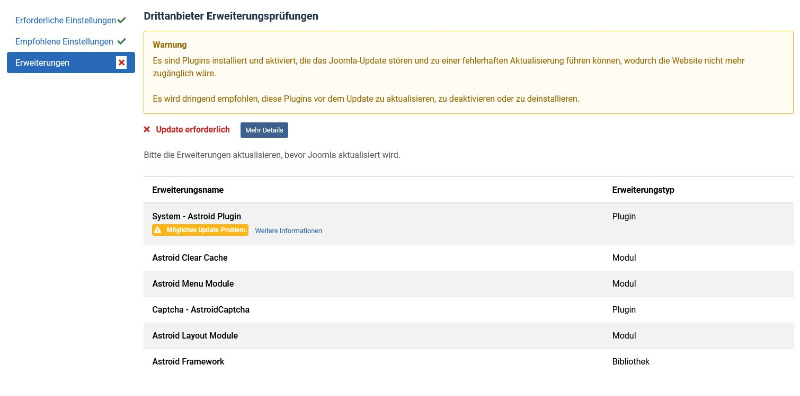This screenshot has width=800, height=396.
Task: Select the Astroid Layout Module row
Action: tap(468, 336)
